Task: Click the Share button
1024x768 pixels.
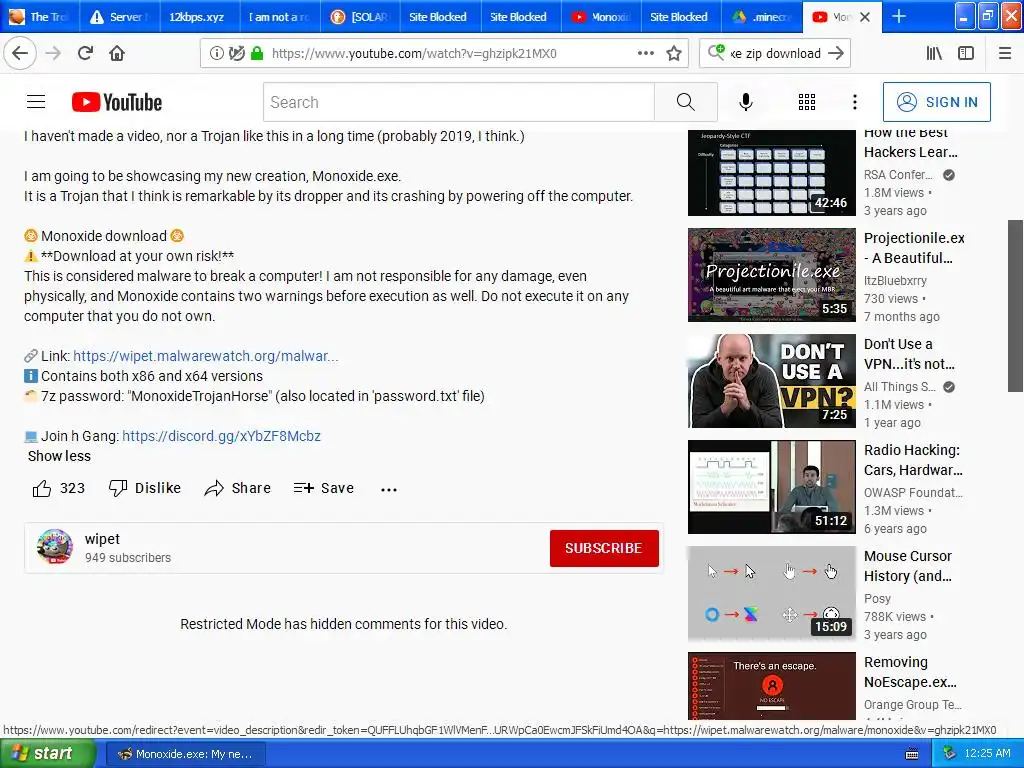Action: pyautogui.click(x=238, y=488)
